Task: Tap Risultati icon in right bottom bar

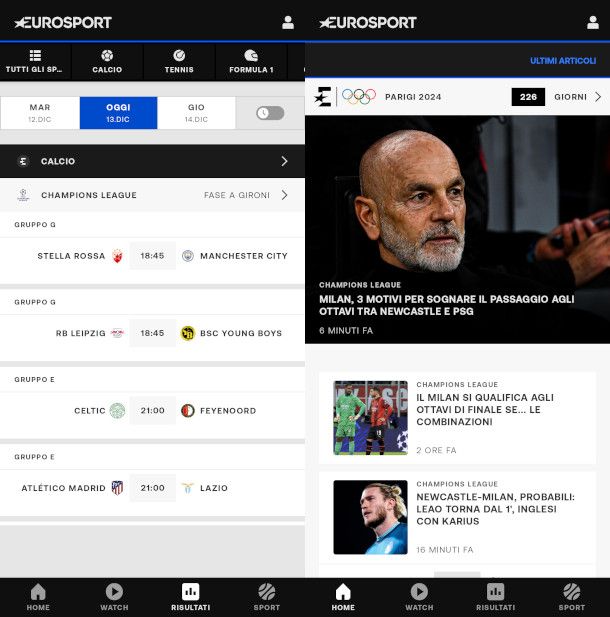Action: coord(495,592)
